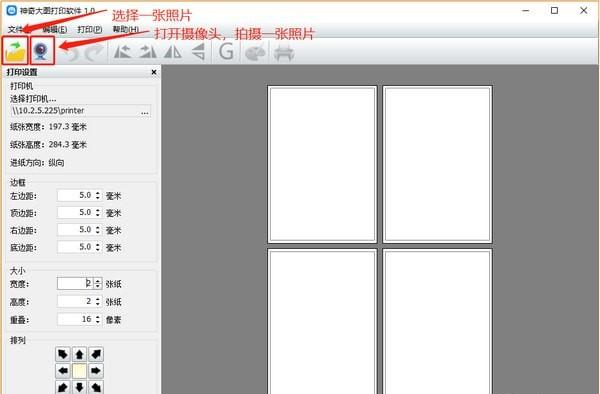Open the 文件 menu
This screenshot has height=394, width=600.
pyautogui.click(x=16, y=29)
